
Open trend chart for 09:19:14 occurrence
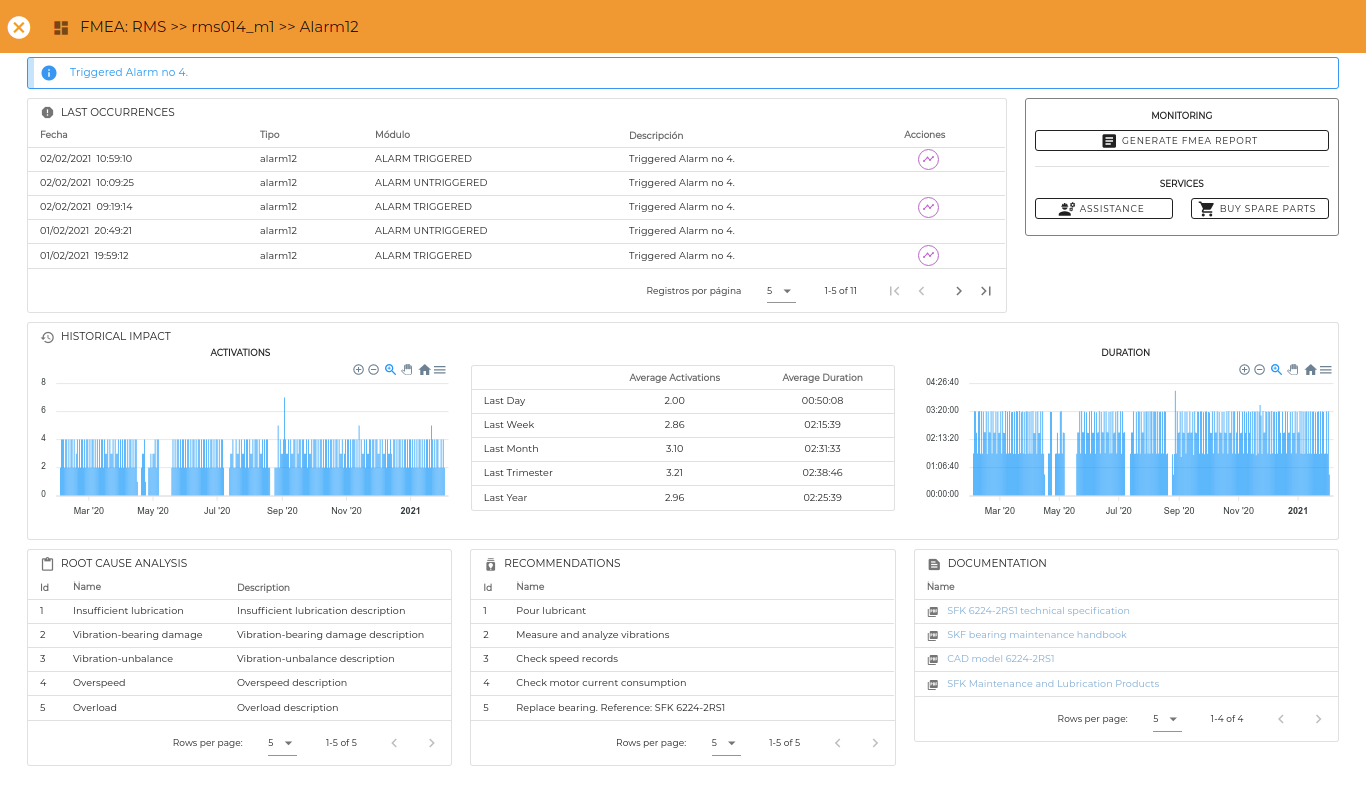click(x=929, y=207)
